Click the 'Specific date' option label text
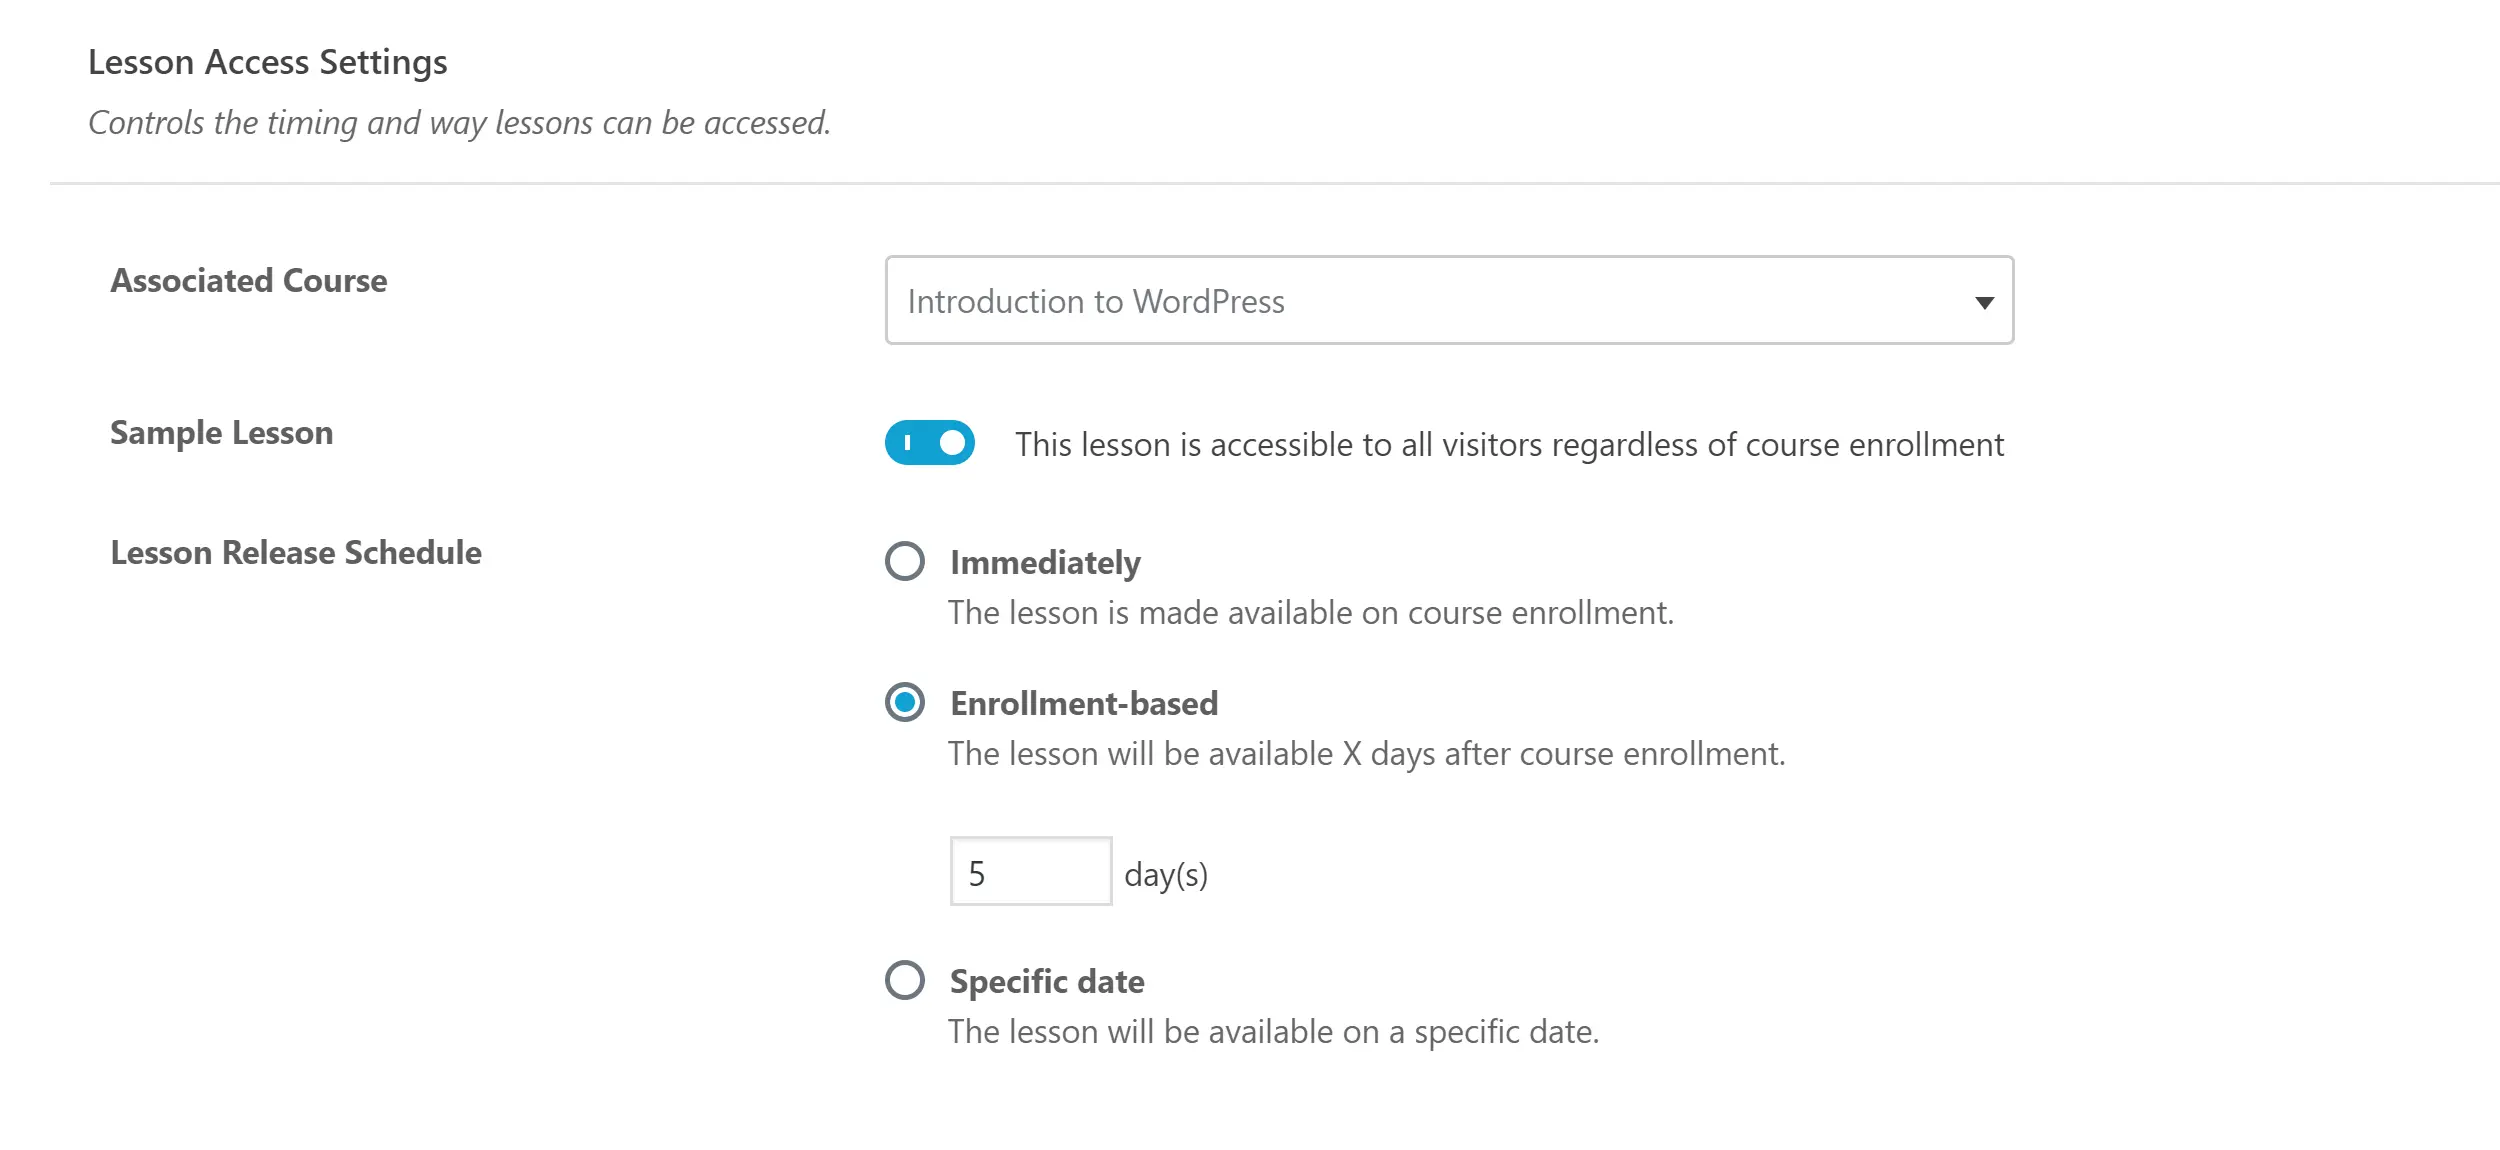This screenshot has width=2500, height=1150. [1047, 981]
